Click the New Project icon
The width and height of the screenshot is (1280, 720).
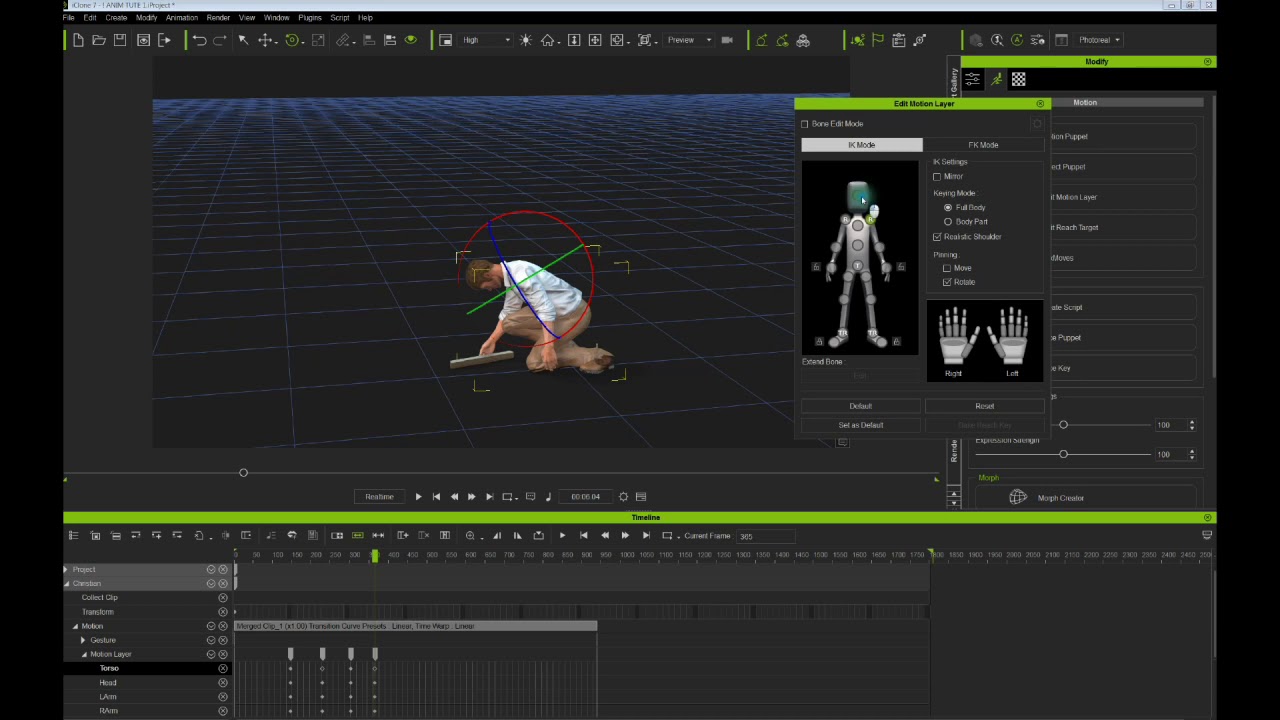click(78, 40)
